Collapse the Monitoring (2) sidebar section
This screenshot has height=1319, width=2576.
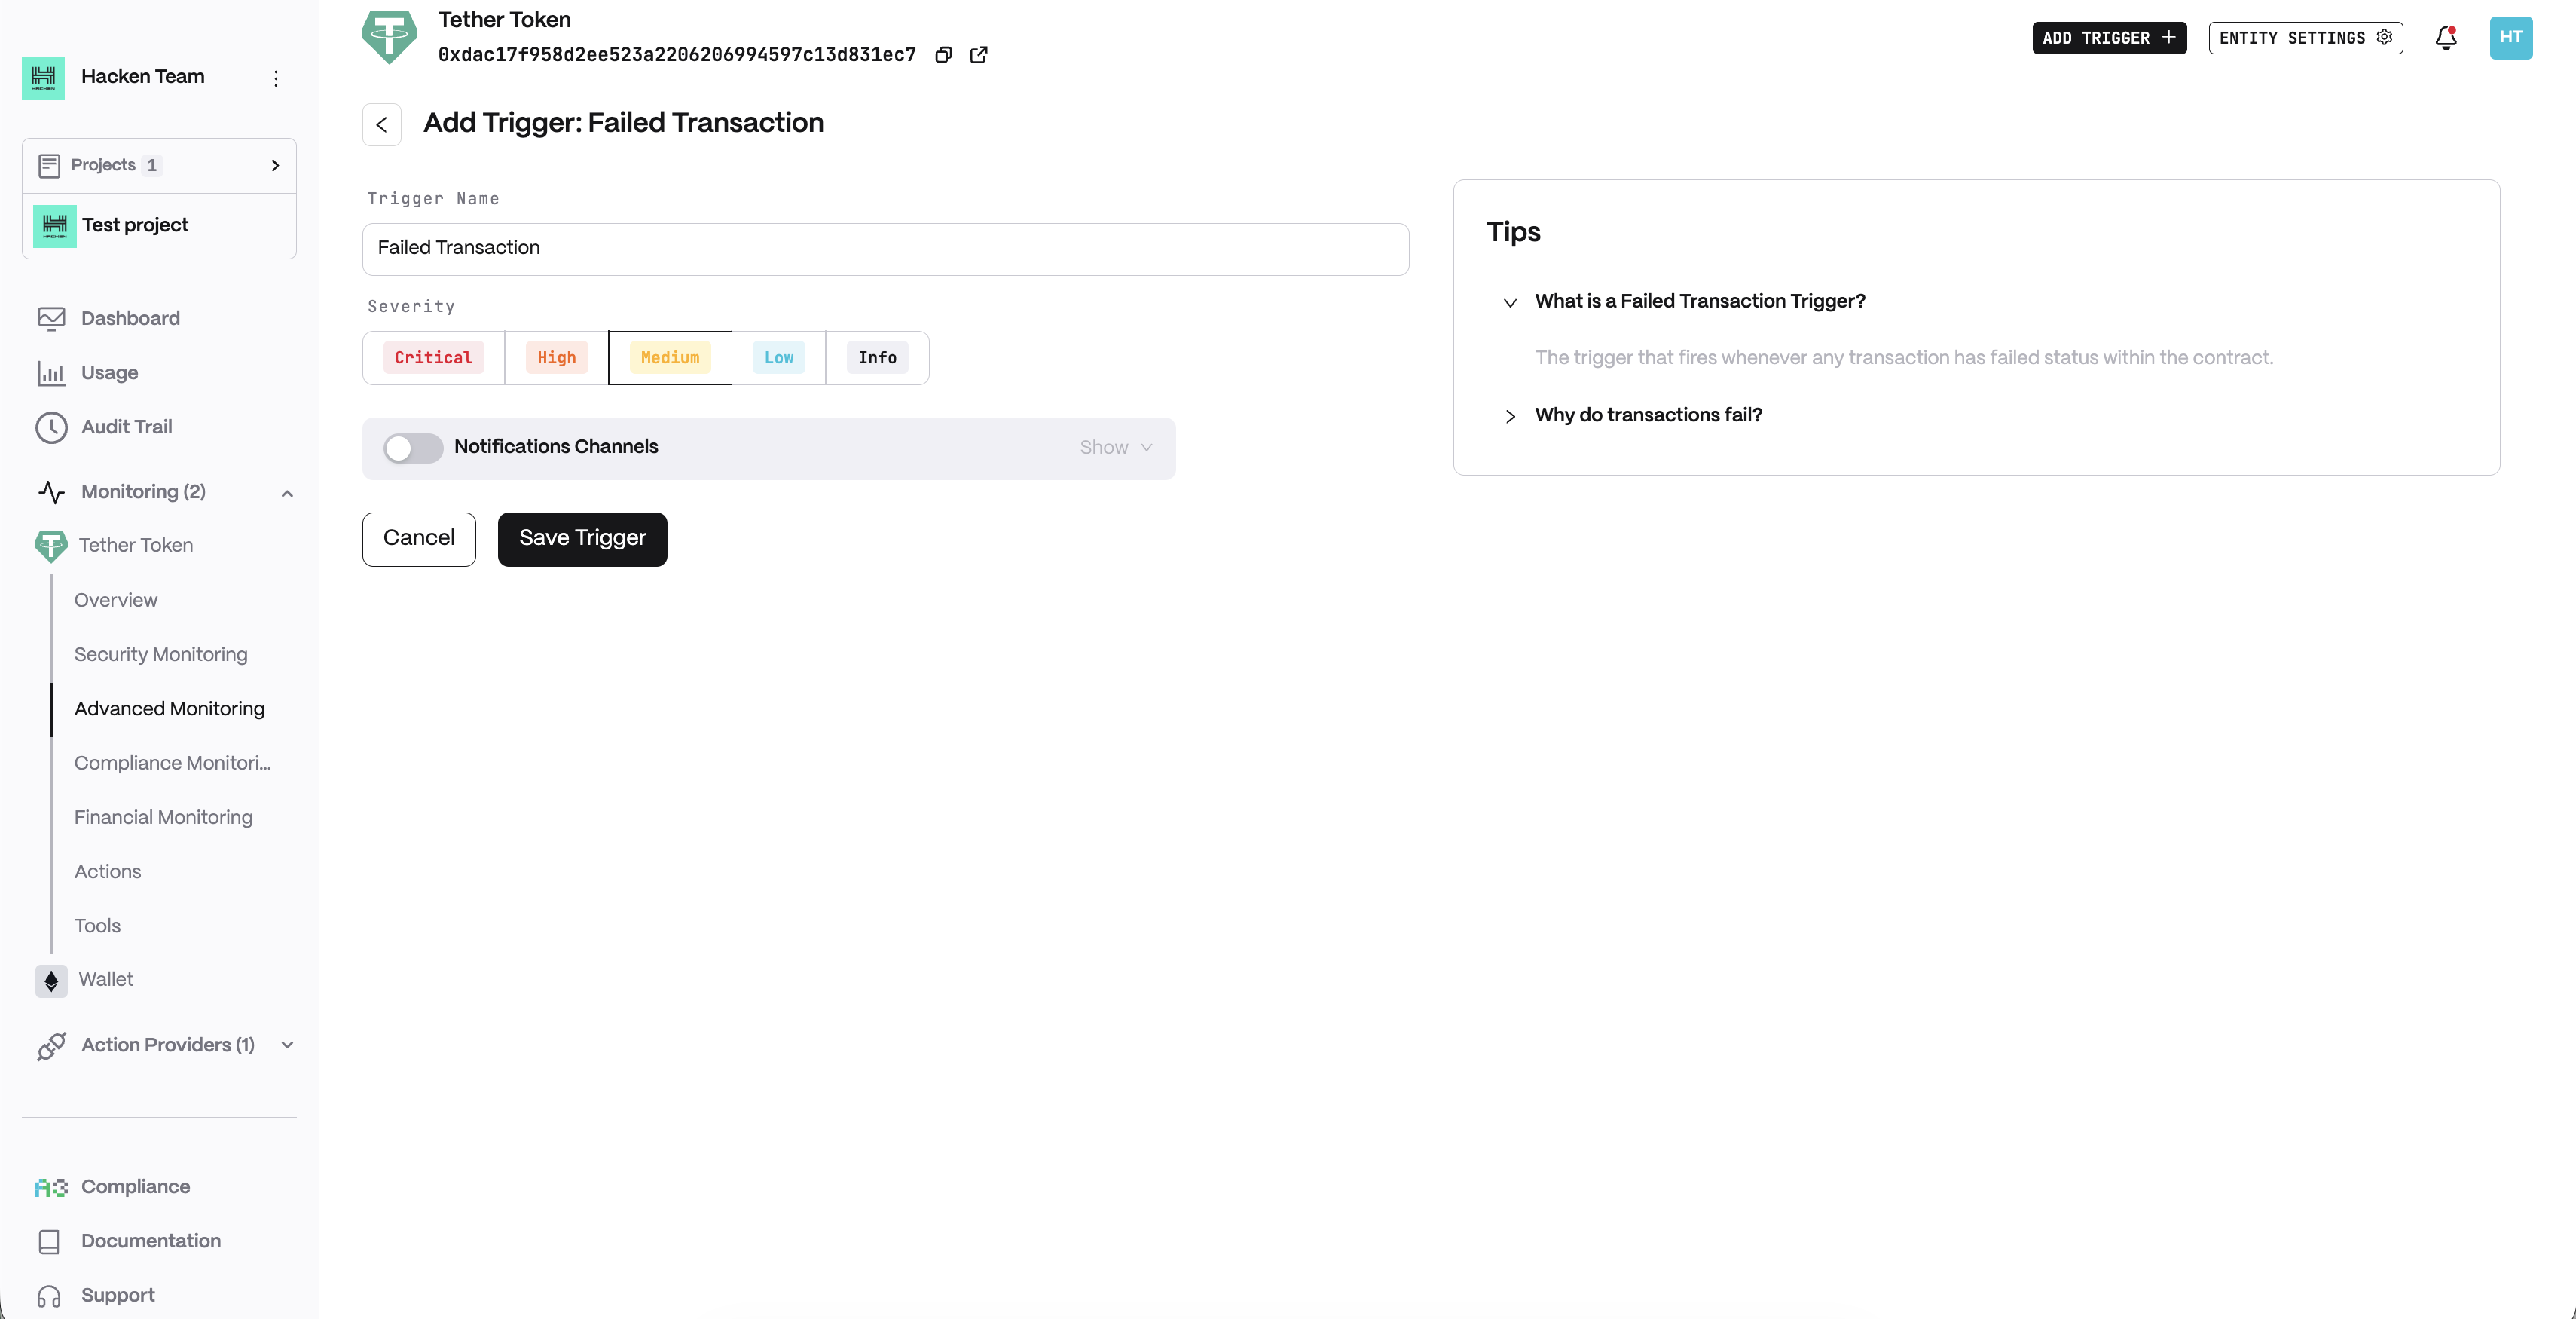click(287, 493)
